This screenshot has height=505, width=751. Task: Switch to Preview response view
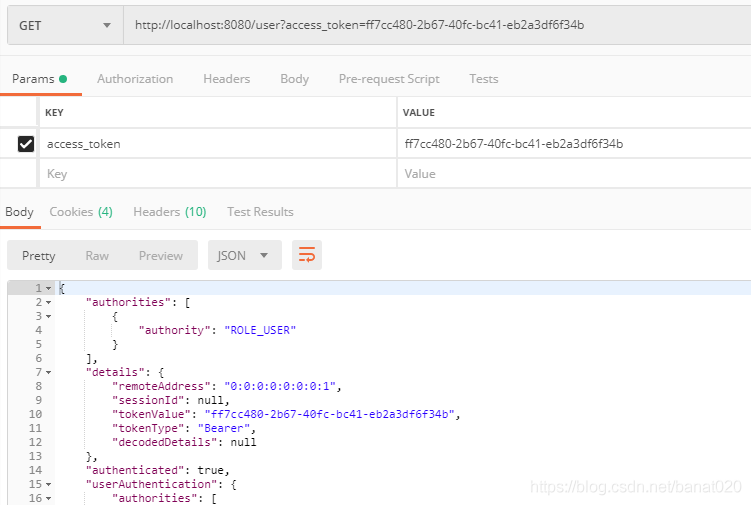160,255
